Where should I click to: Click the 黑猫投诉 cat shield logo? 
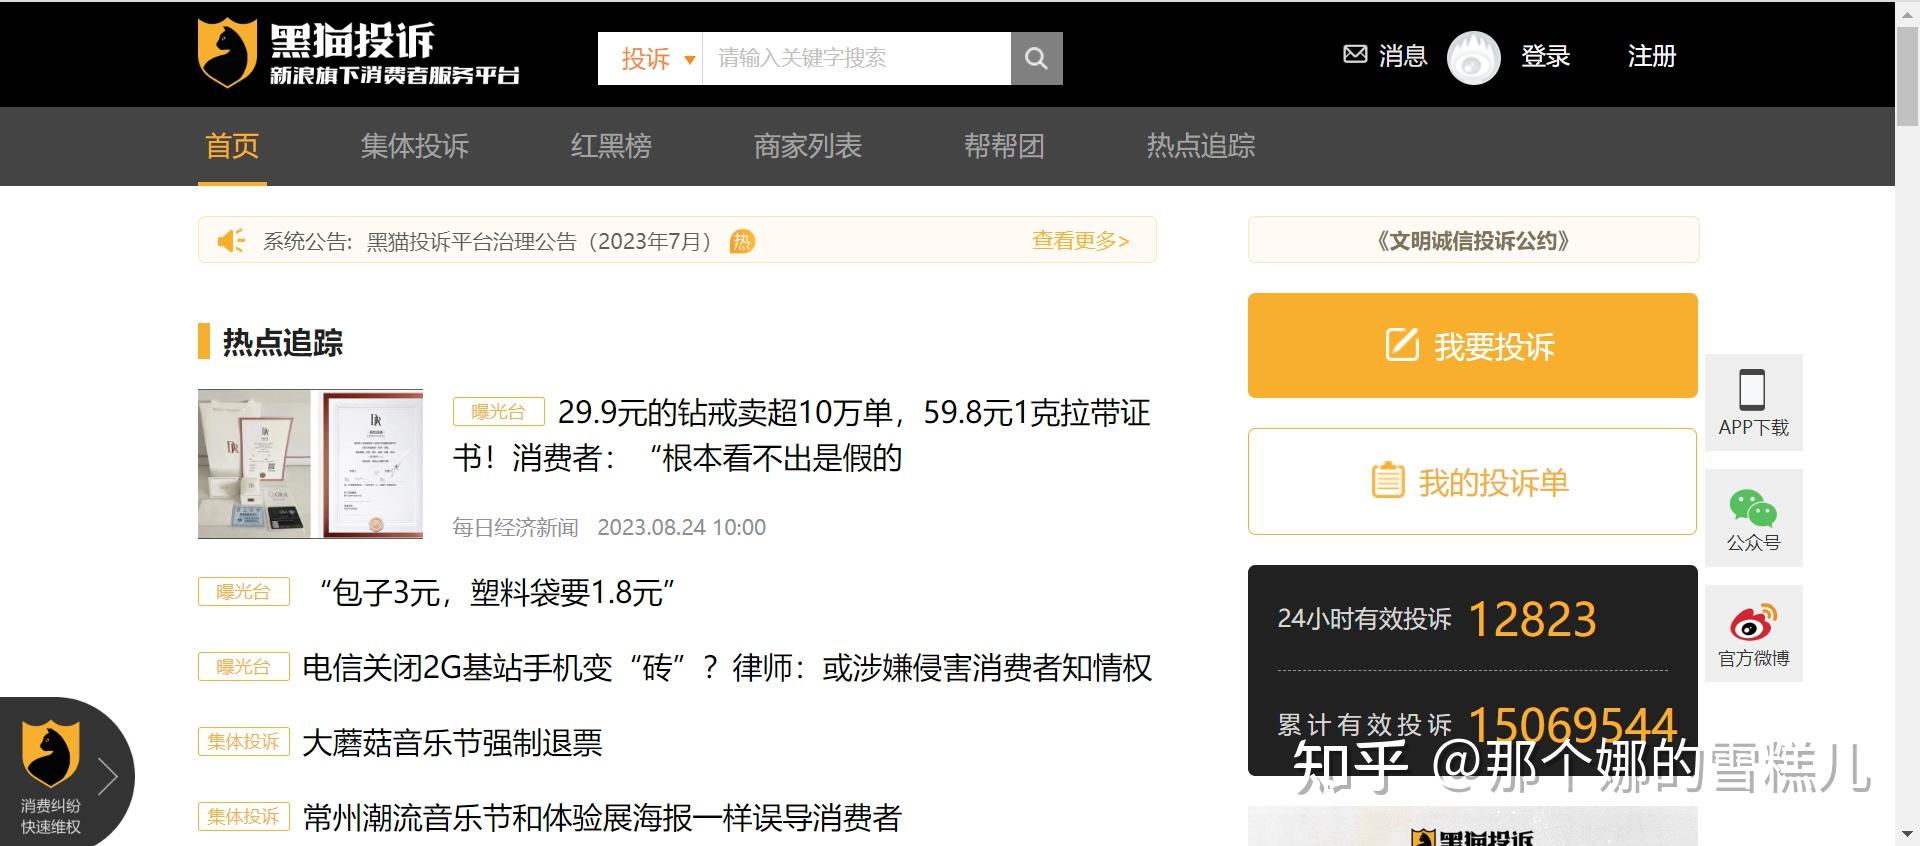(x=226, y=53)
